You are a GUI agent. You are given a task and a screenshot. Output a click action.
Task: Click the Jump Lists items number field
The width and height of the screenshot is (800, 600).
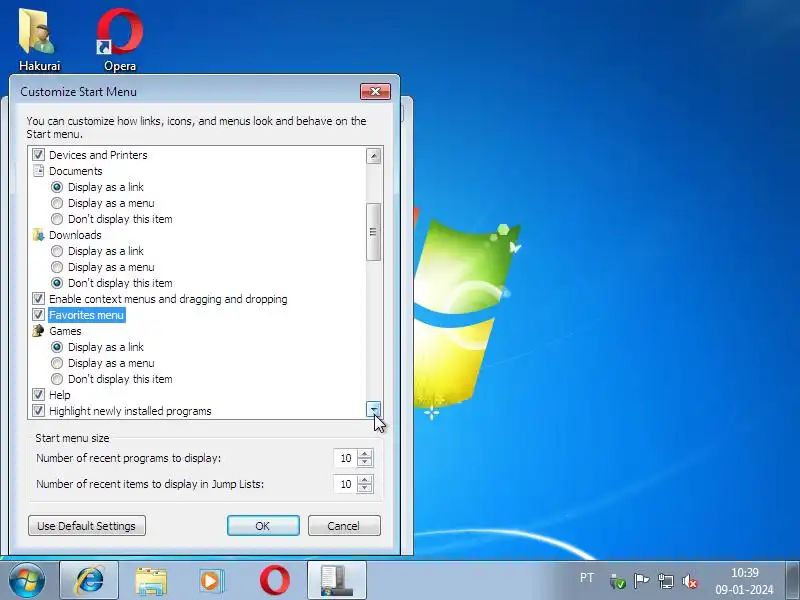tap(345, 484)
